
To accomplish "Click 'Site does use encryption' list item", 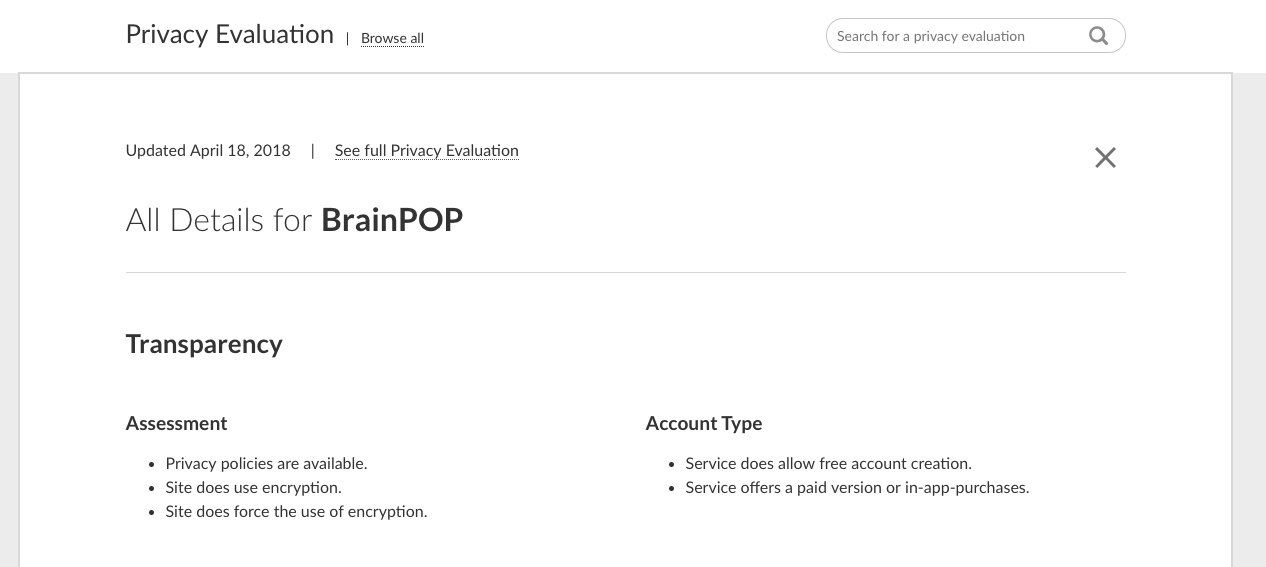I will (253, 488).
